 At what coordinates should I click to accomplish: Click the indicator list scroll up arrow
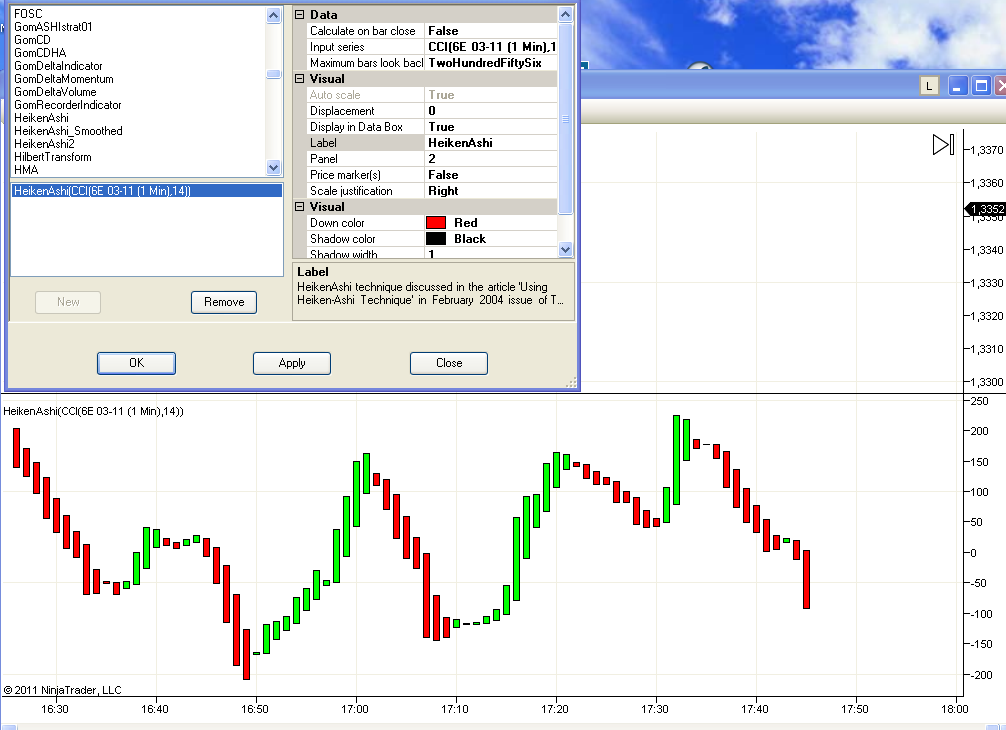pos(273,15)
